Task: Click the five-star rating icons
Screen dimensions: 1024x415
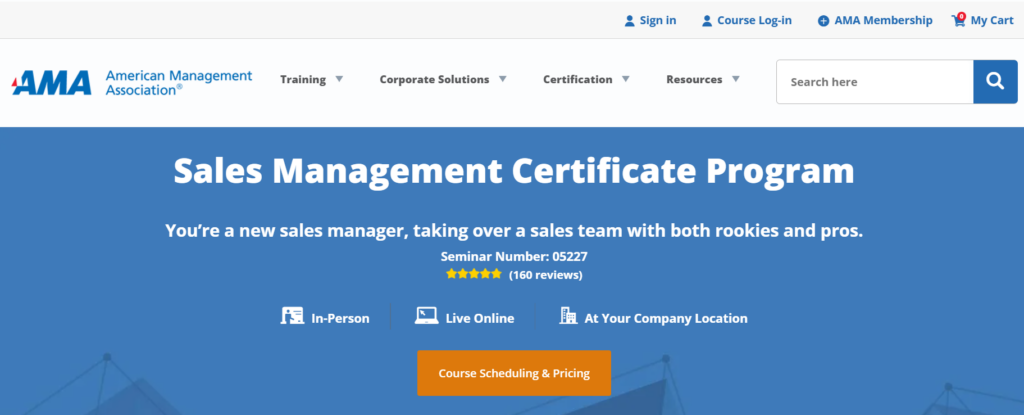Action: pos(474,274)
